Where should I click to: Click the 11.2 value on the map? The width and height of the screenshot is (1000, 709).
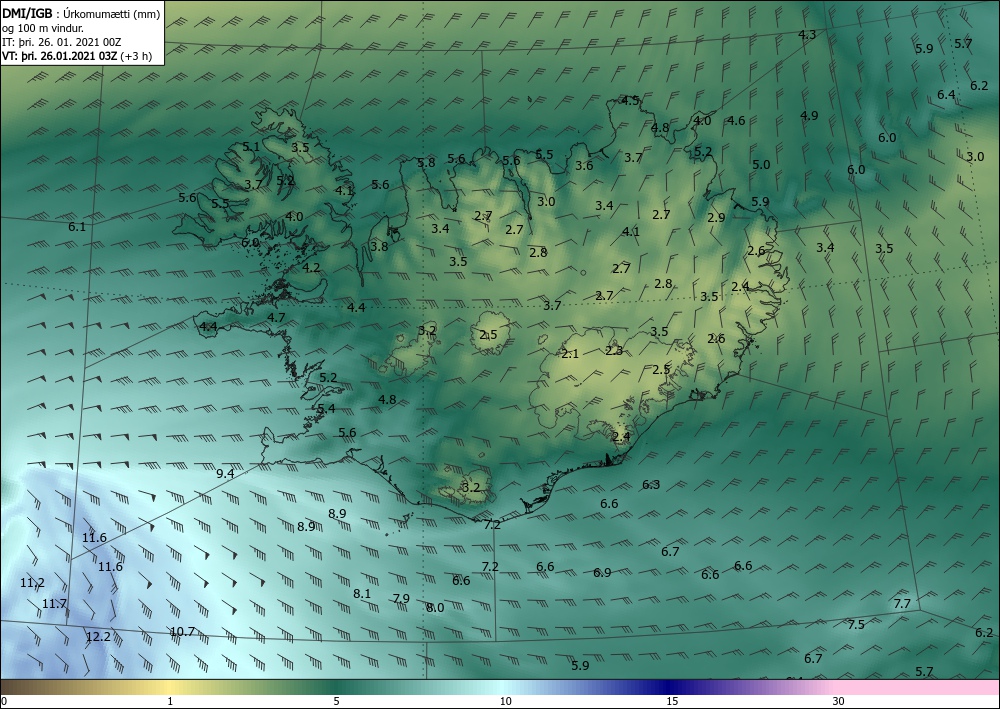point(33,582)
